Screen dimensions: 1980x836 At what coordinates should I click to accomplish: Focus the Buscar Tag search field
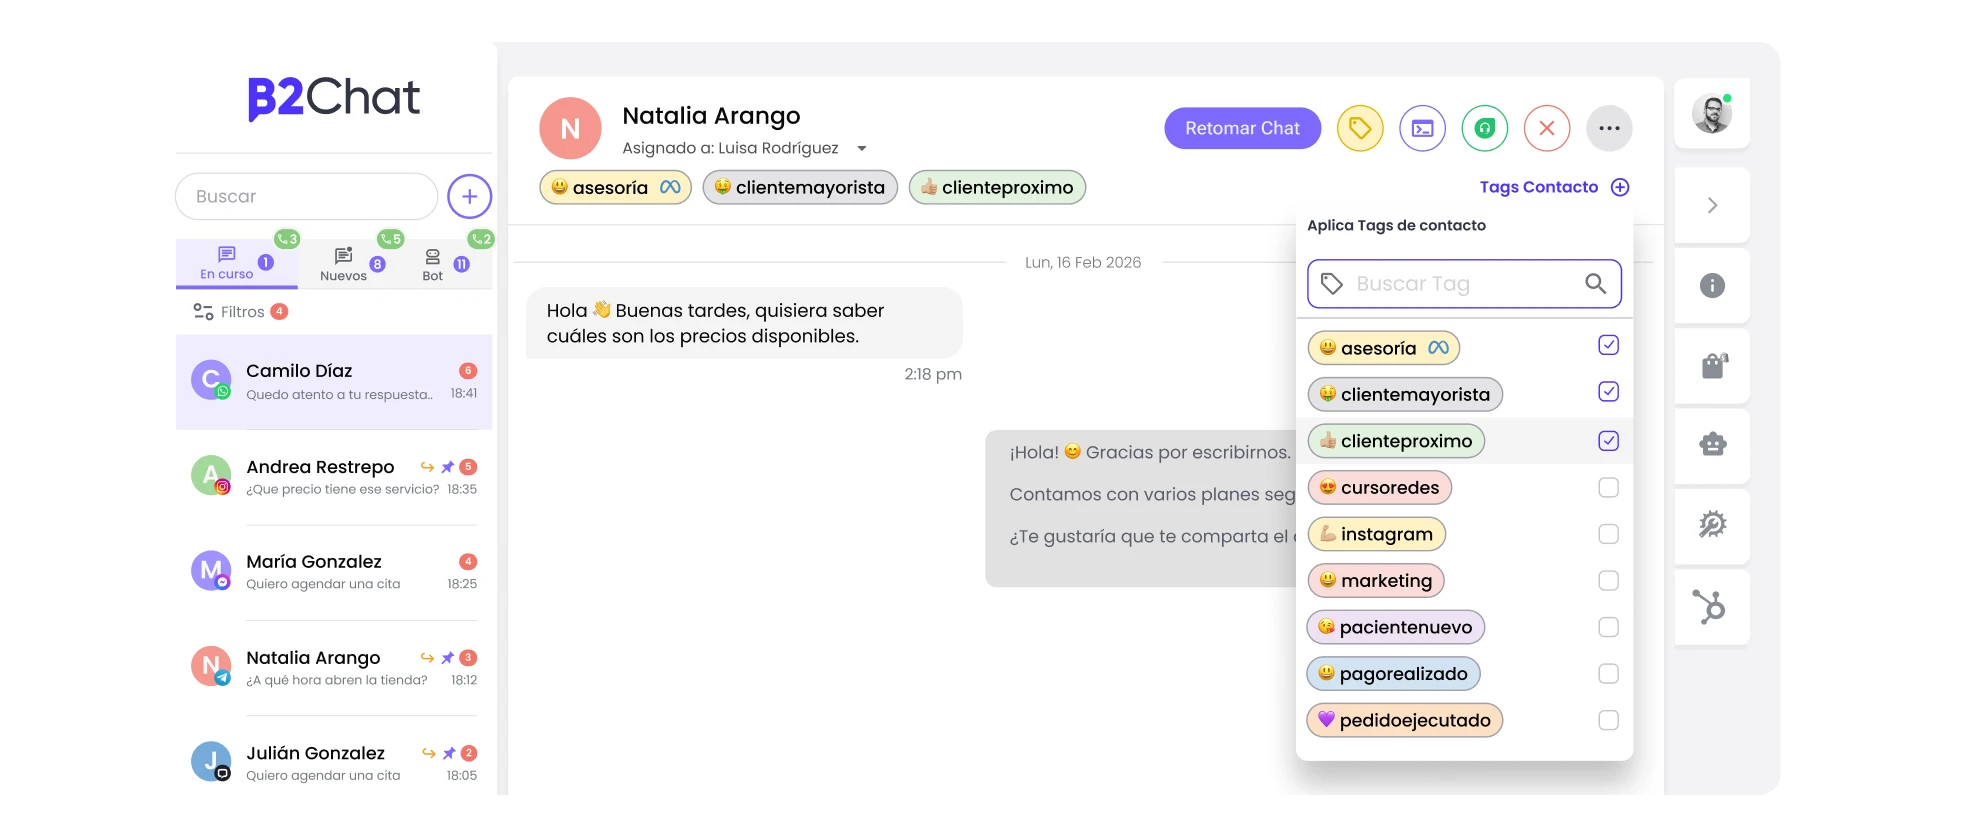[x=1464, y=284]
